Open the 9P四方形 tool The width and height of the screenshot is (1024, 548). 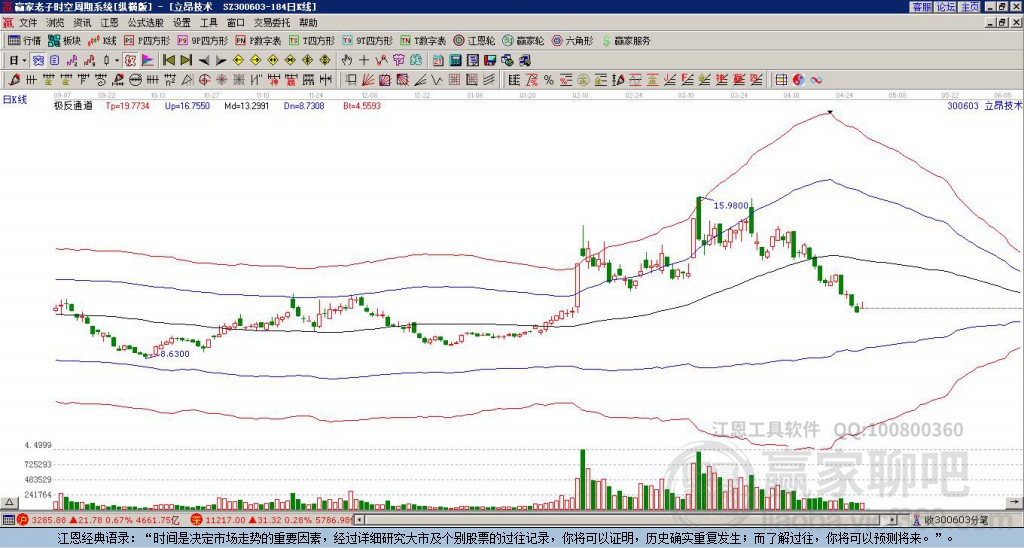[202, 40]
